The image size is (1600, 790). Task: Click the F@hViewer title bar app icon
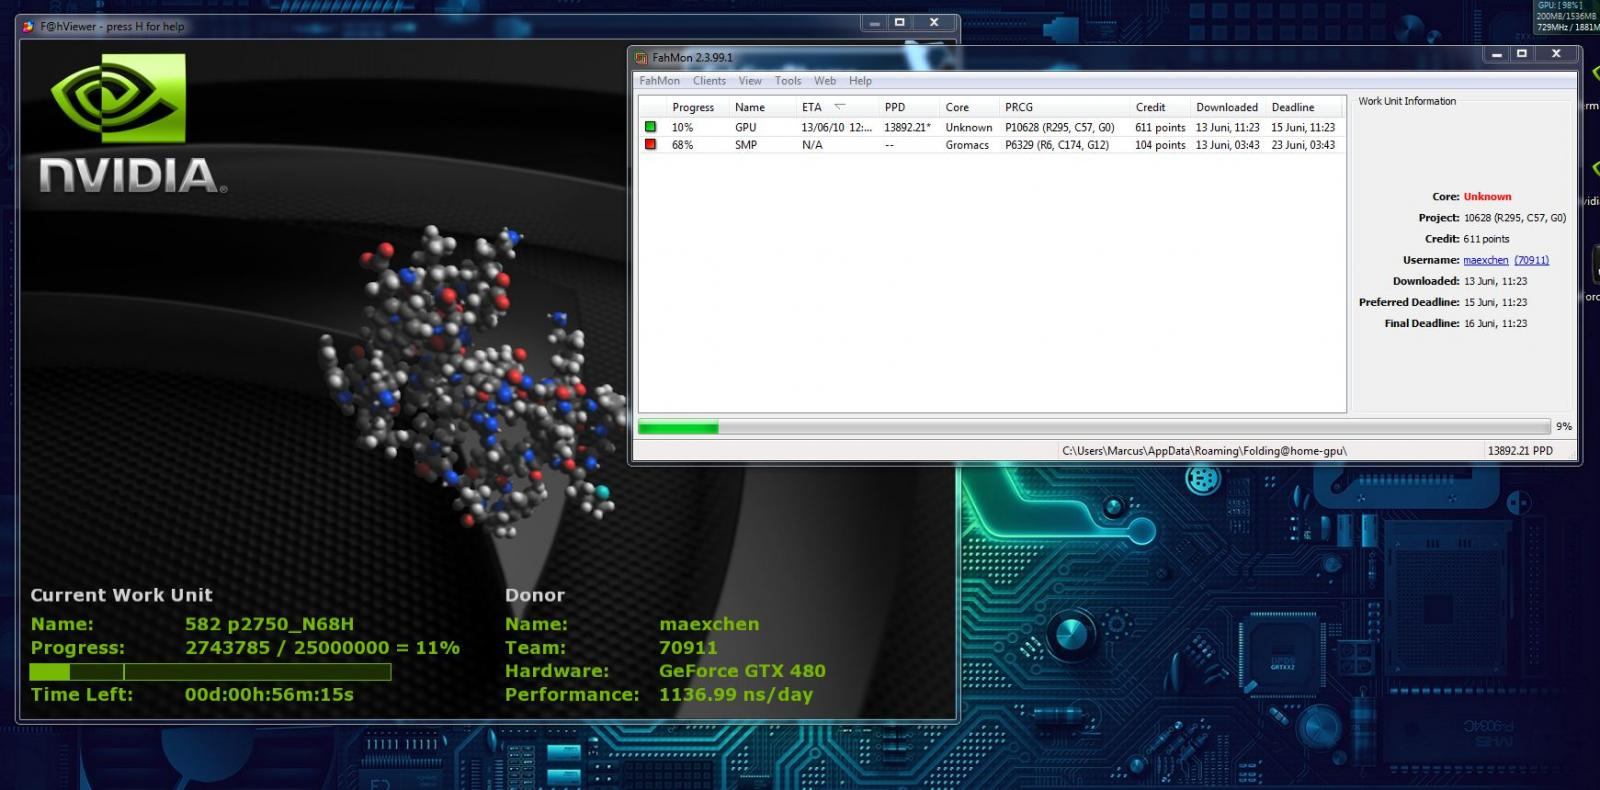pyautogui.click(x=28, y=26)
